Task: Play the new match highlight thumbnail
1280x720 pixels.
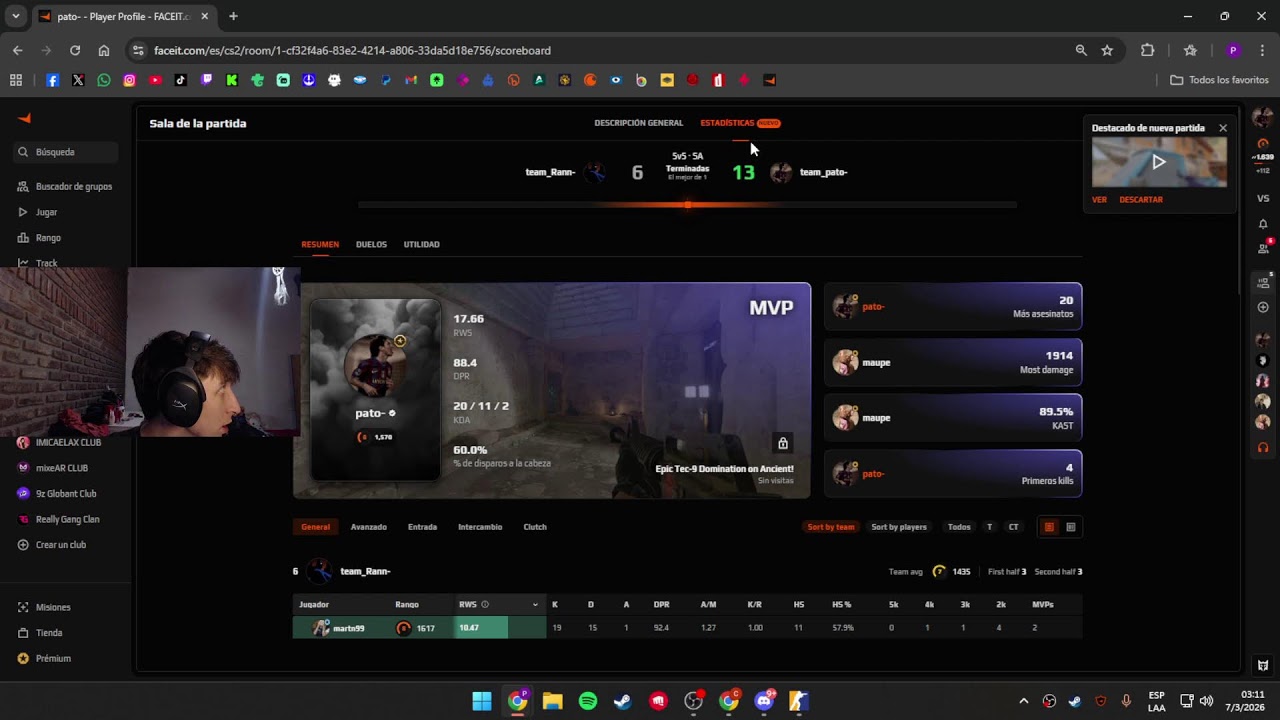Action: point(1159,162)
